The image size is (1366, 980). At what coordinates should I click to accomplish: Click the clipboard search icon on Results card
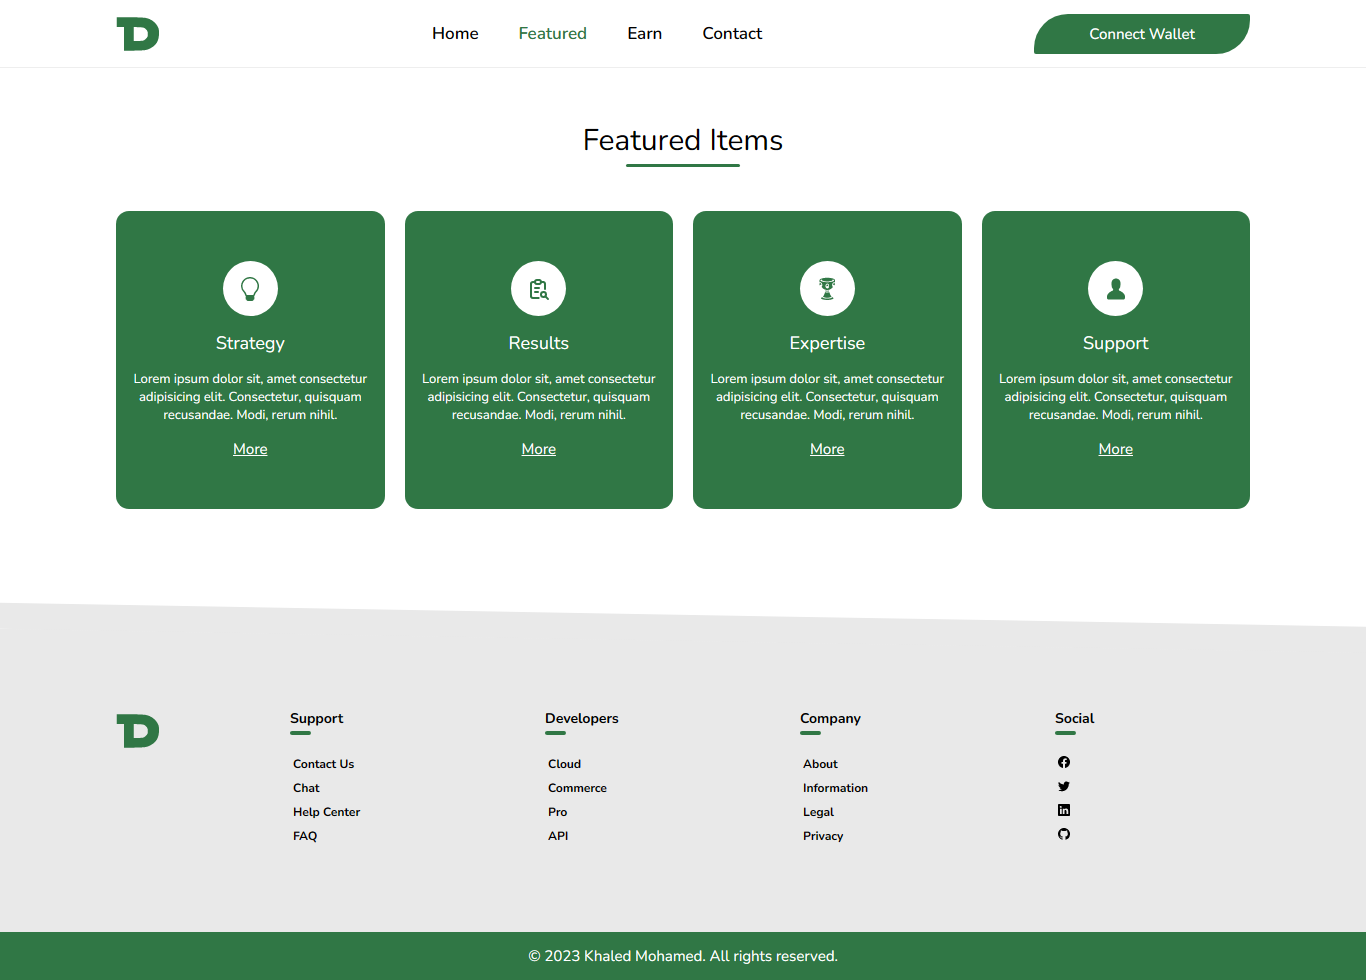538,288
